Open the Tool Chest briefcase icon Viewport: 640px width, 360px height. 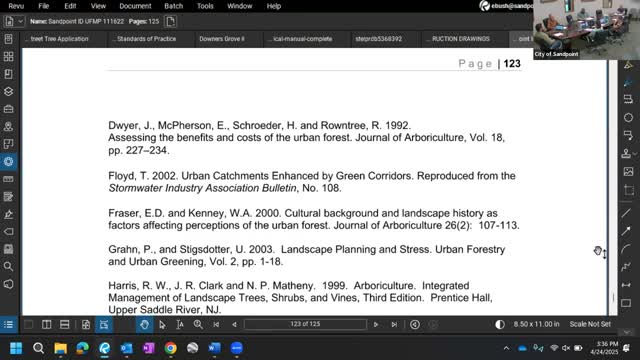[8, 109]
